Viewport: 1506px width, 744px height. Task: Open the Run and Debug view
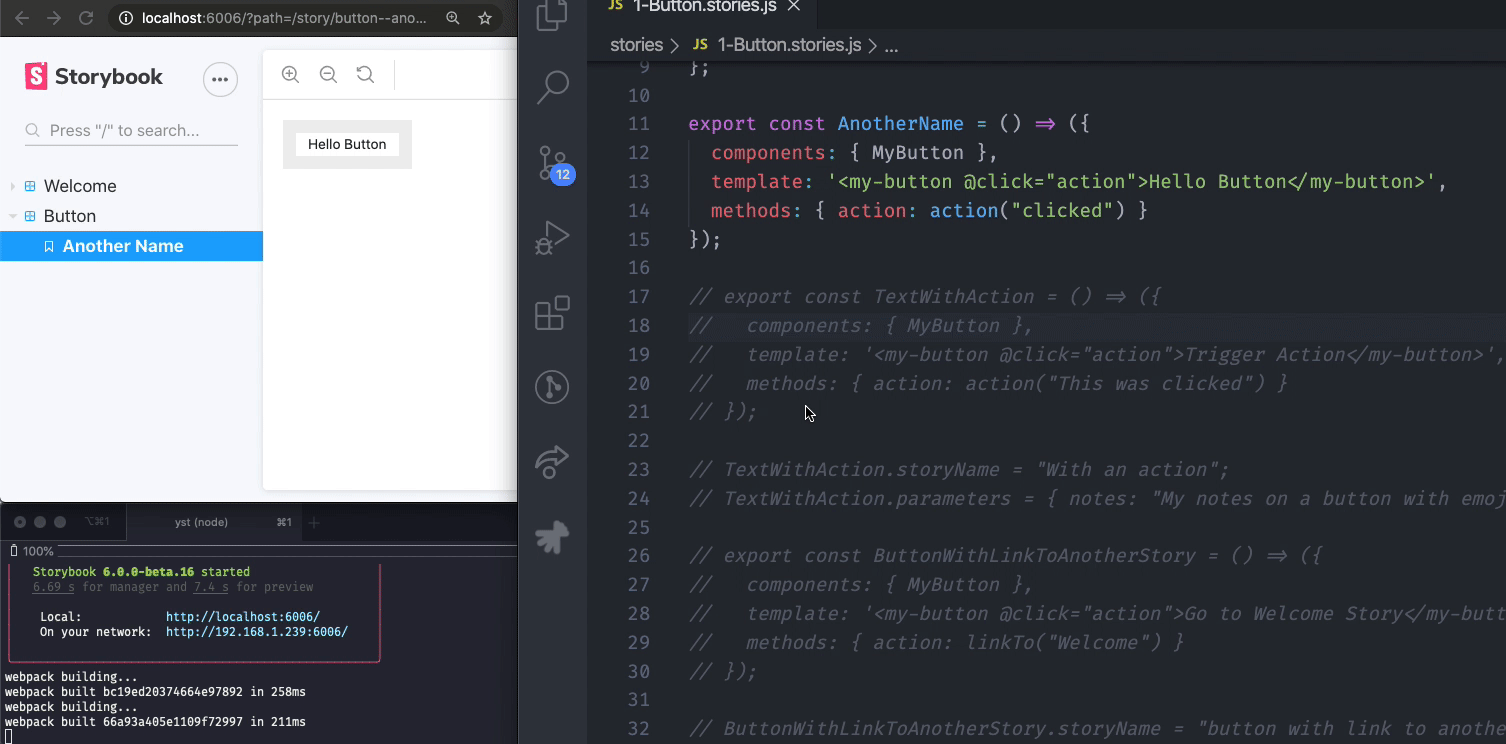(552, 238)
